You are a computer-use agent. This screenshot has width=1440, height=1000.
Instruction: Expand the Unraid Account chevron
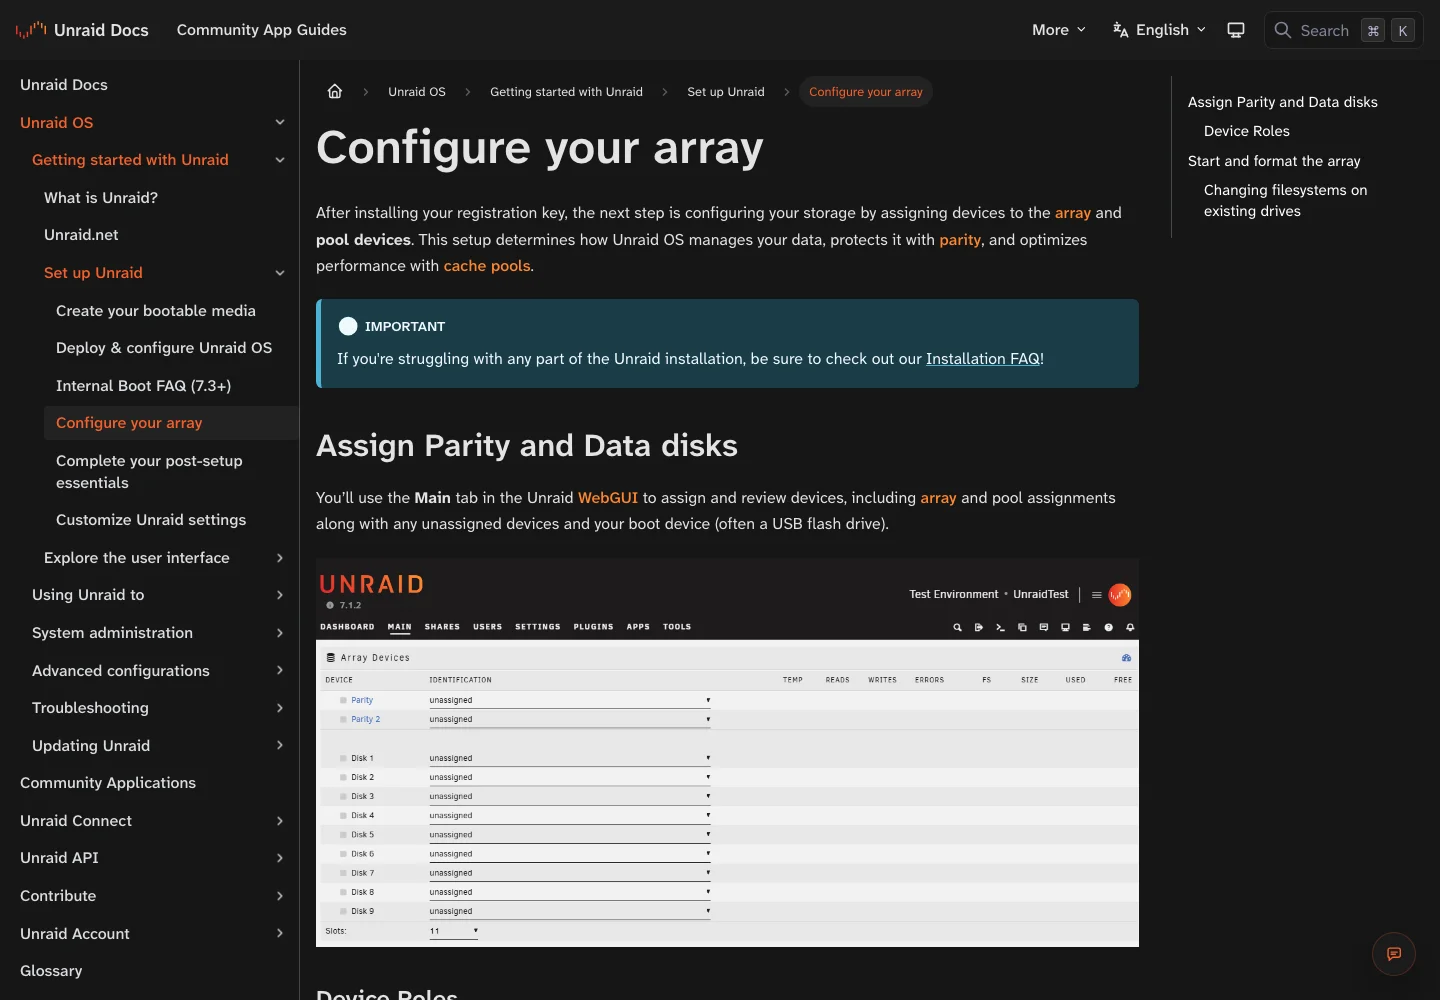pos(280,934)
